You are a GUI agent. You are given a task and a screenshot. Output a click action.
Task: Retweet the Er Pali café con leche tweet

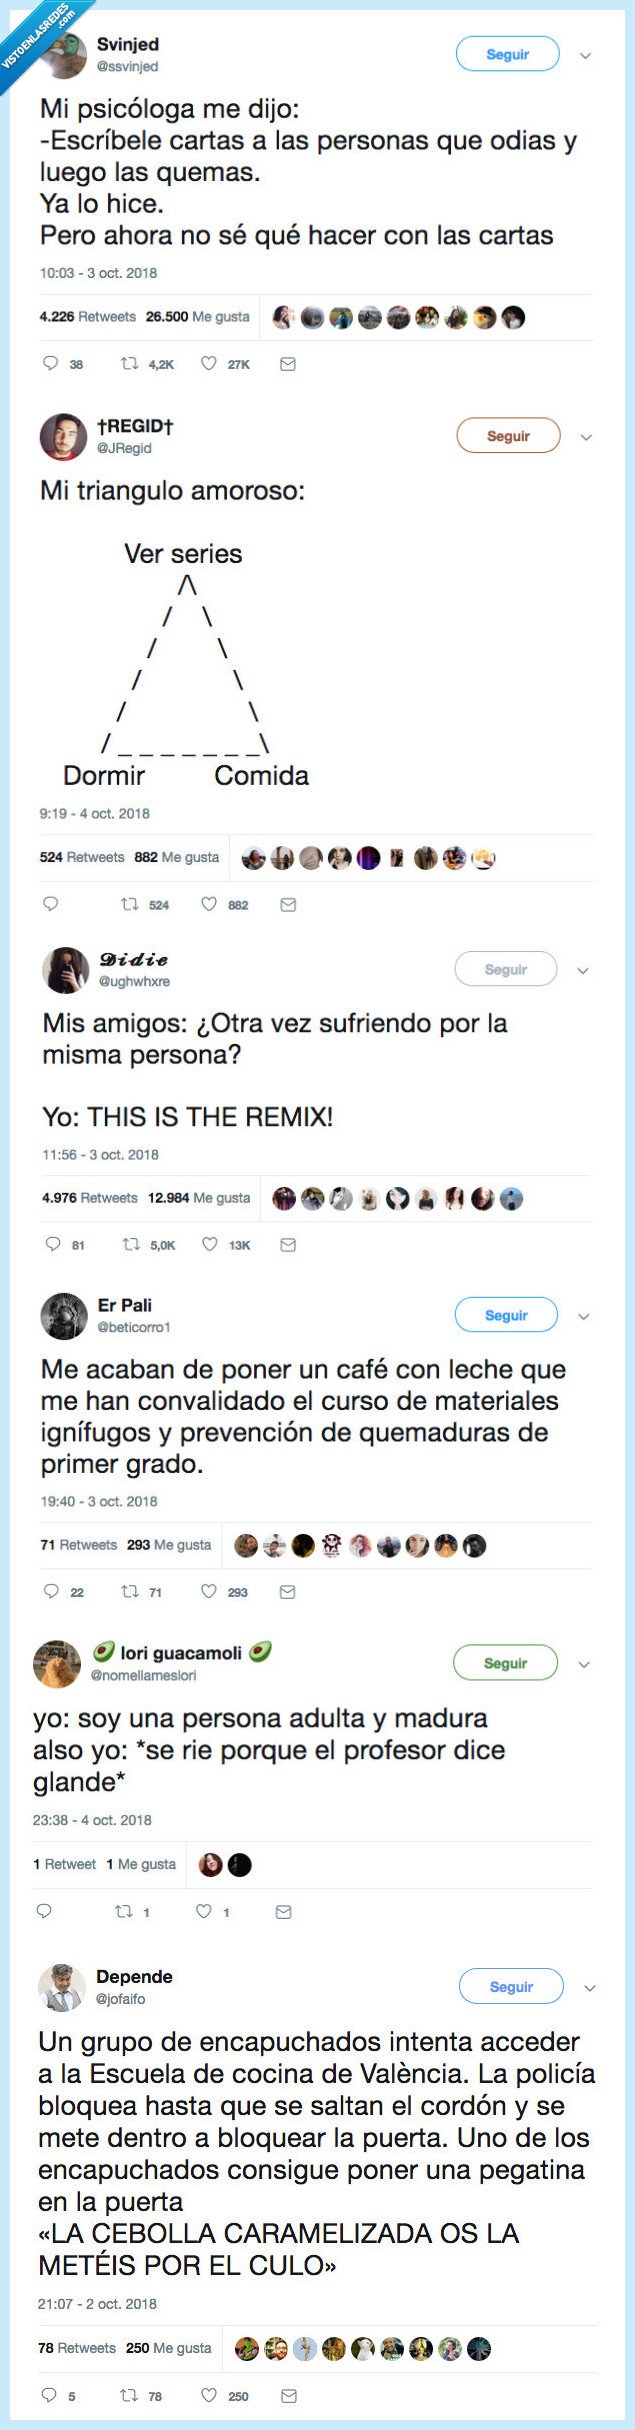click(129, 1591)
